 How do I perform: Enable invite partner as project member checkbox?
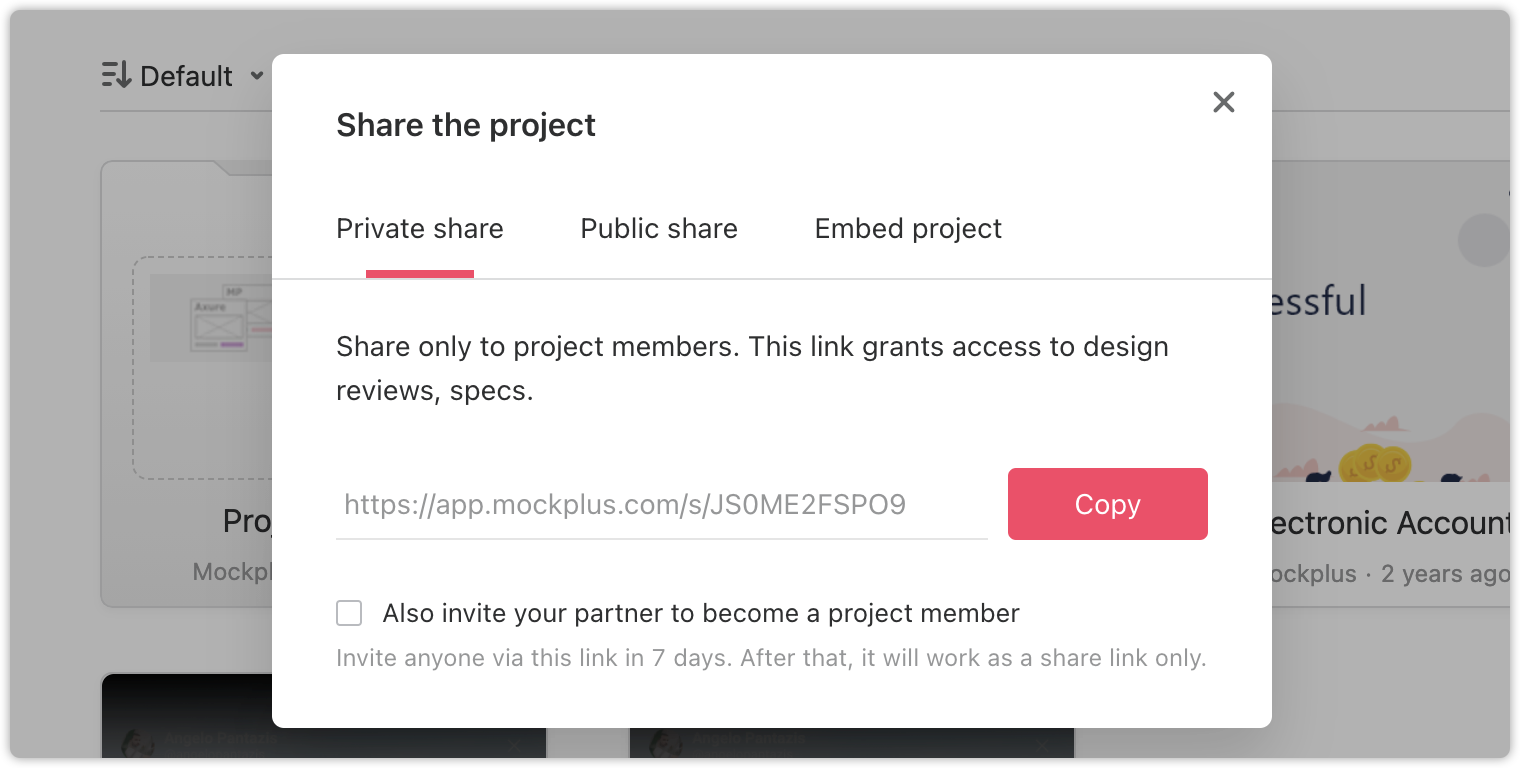(x=349, y=613)
